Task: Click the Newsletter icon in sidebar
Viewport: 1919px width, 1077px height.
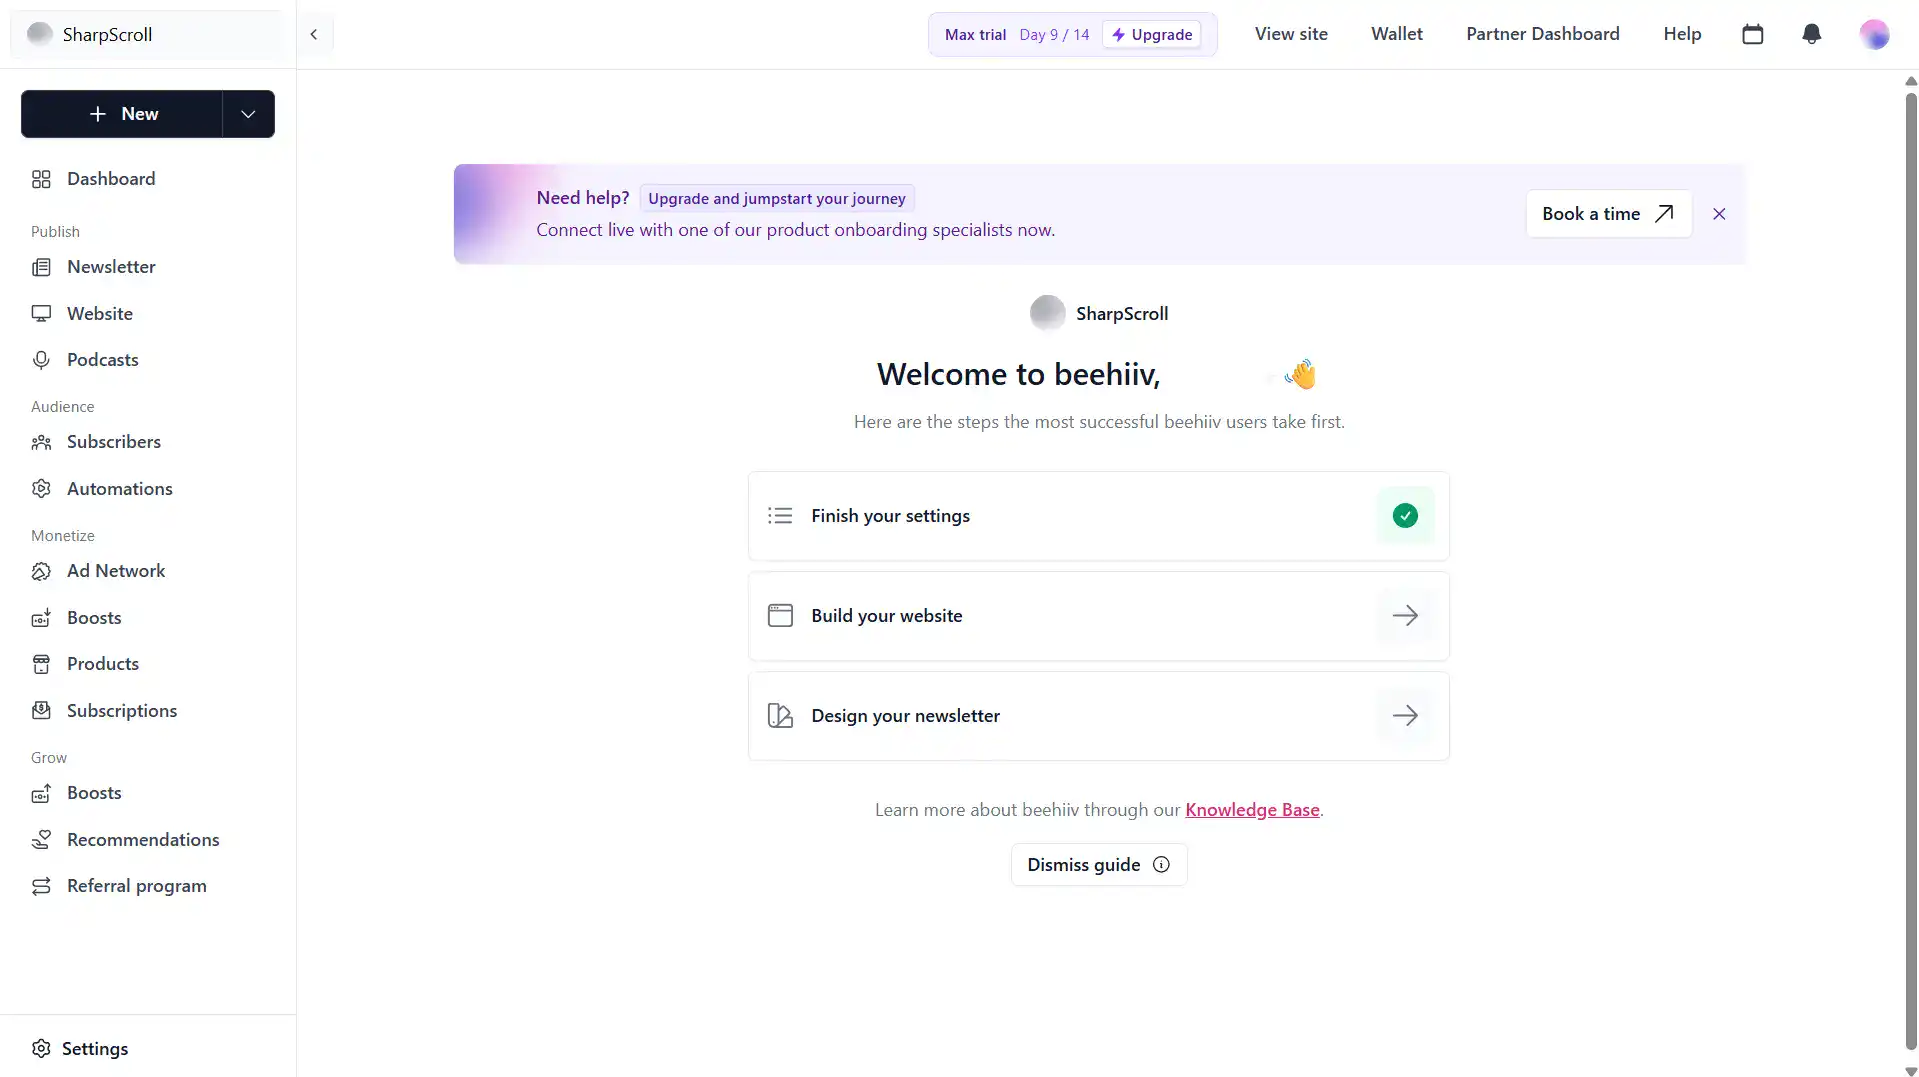Action: [x=41, y=267]
